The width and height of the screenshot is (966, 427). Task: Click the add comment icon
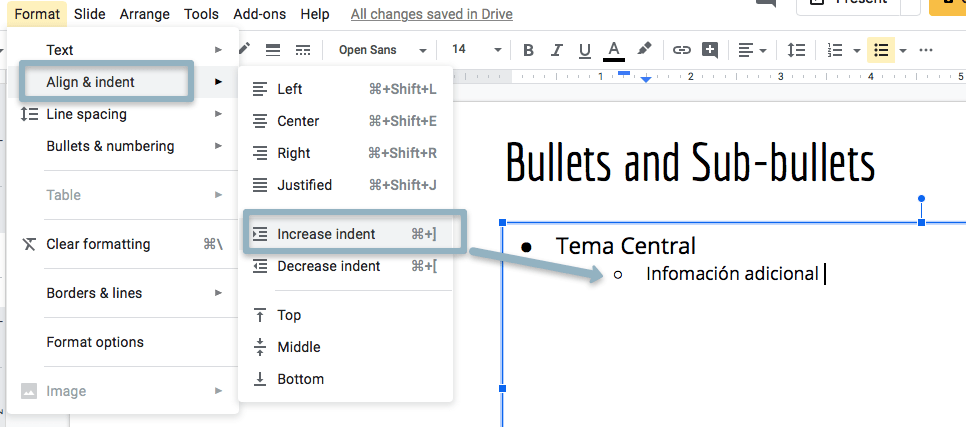click(710, 50)
